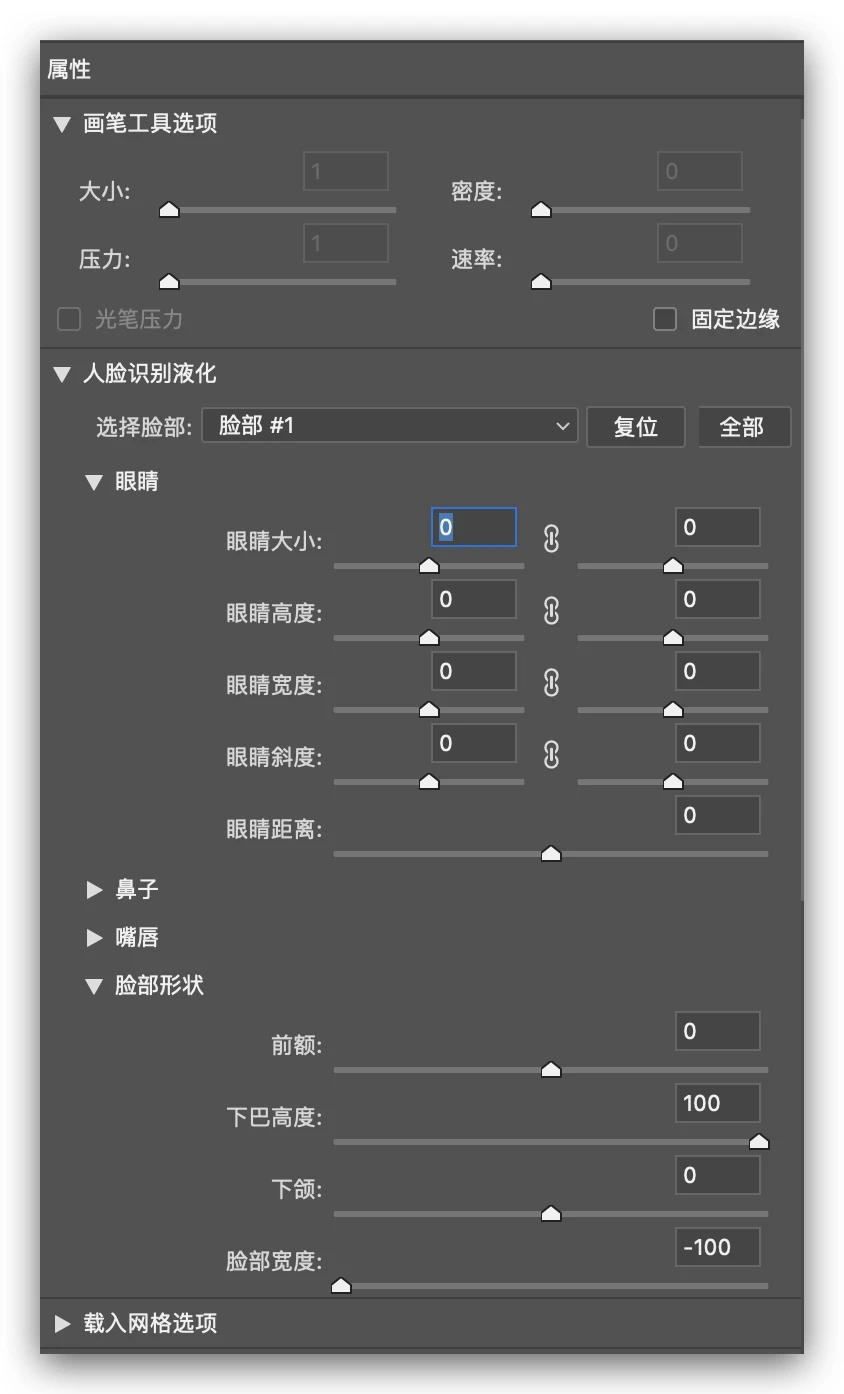844x1394 pixels.
Task: Click the 脸部宽度 slider handle
Action: [341, 1286]
